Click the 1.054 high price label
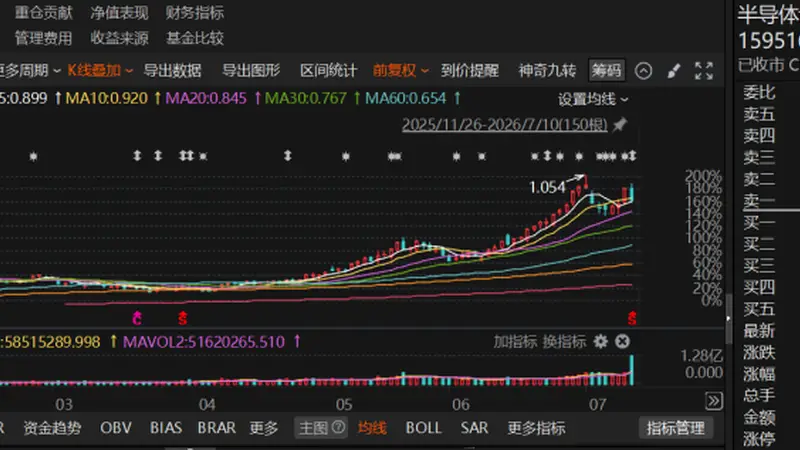This screenshot has height=450, width=800. 547,187
